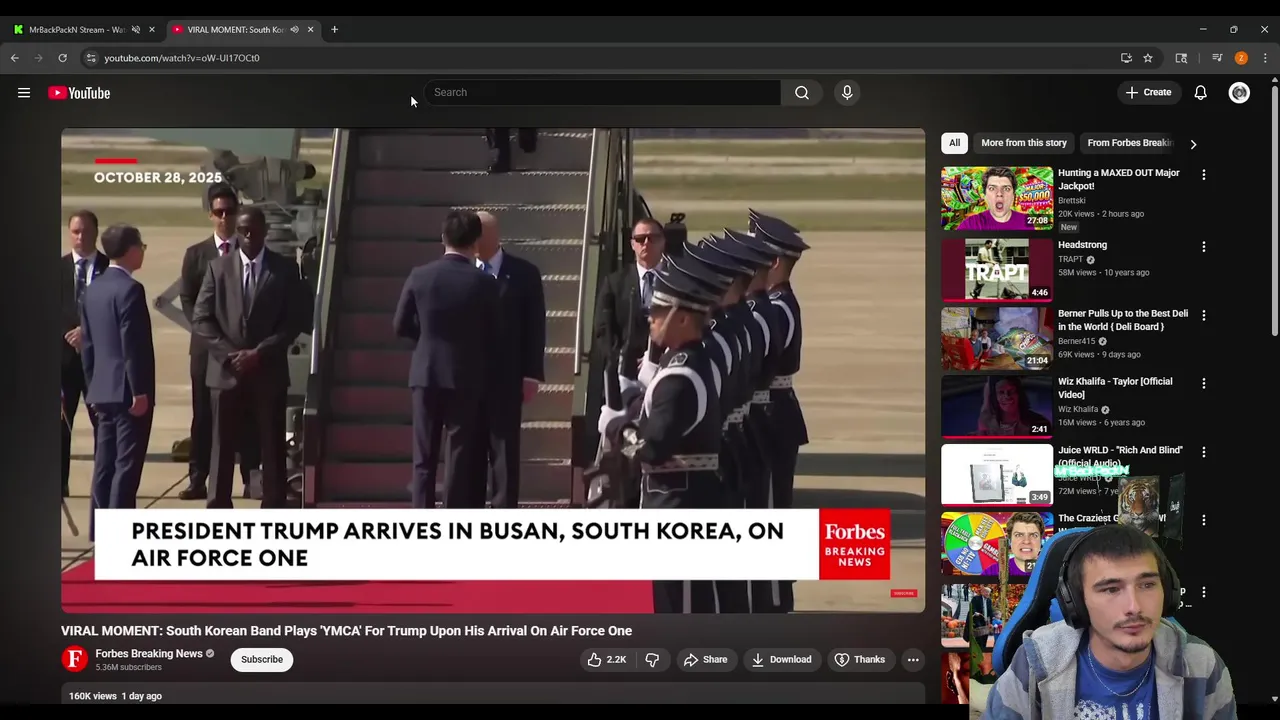The height and width of the screenshot is (720, 1280).
Task: Click the Berner415 channel name
Action: pyautogui.click(x=1076, y=341)
